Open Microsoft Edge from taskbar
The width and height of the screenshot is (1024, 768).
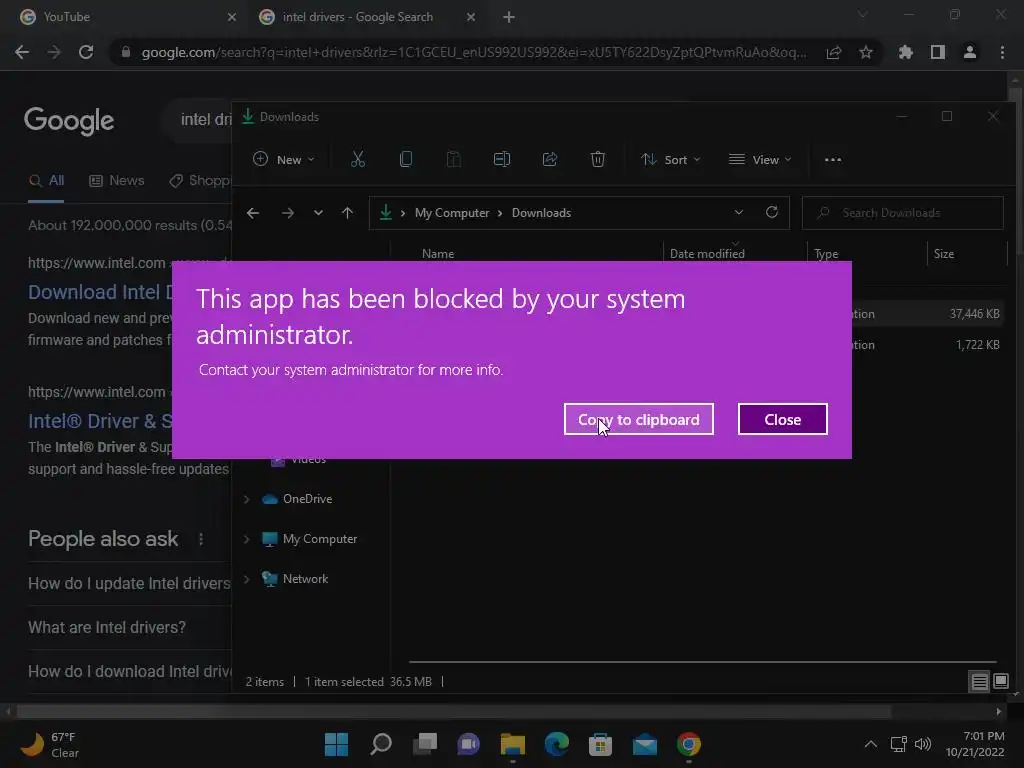click(x=556, y=744)
